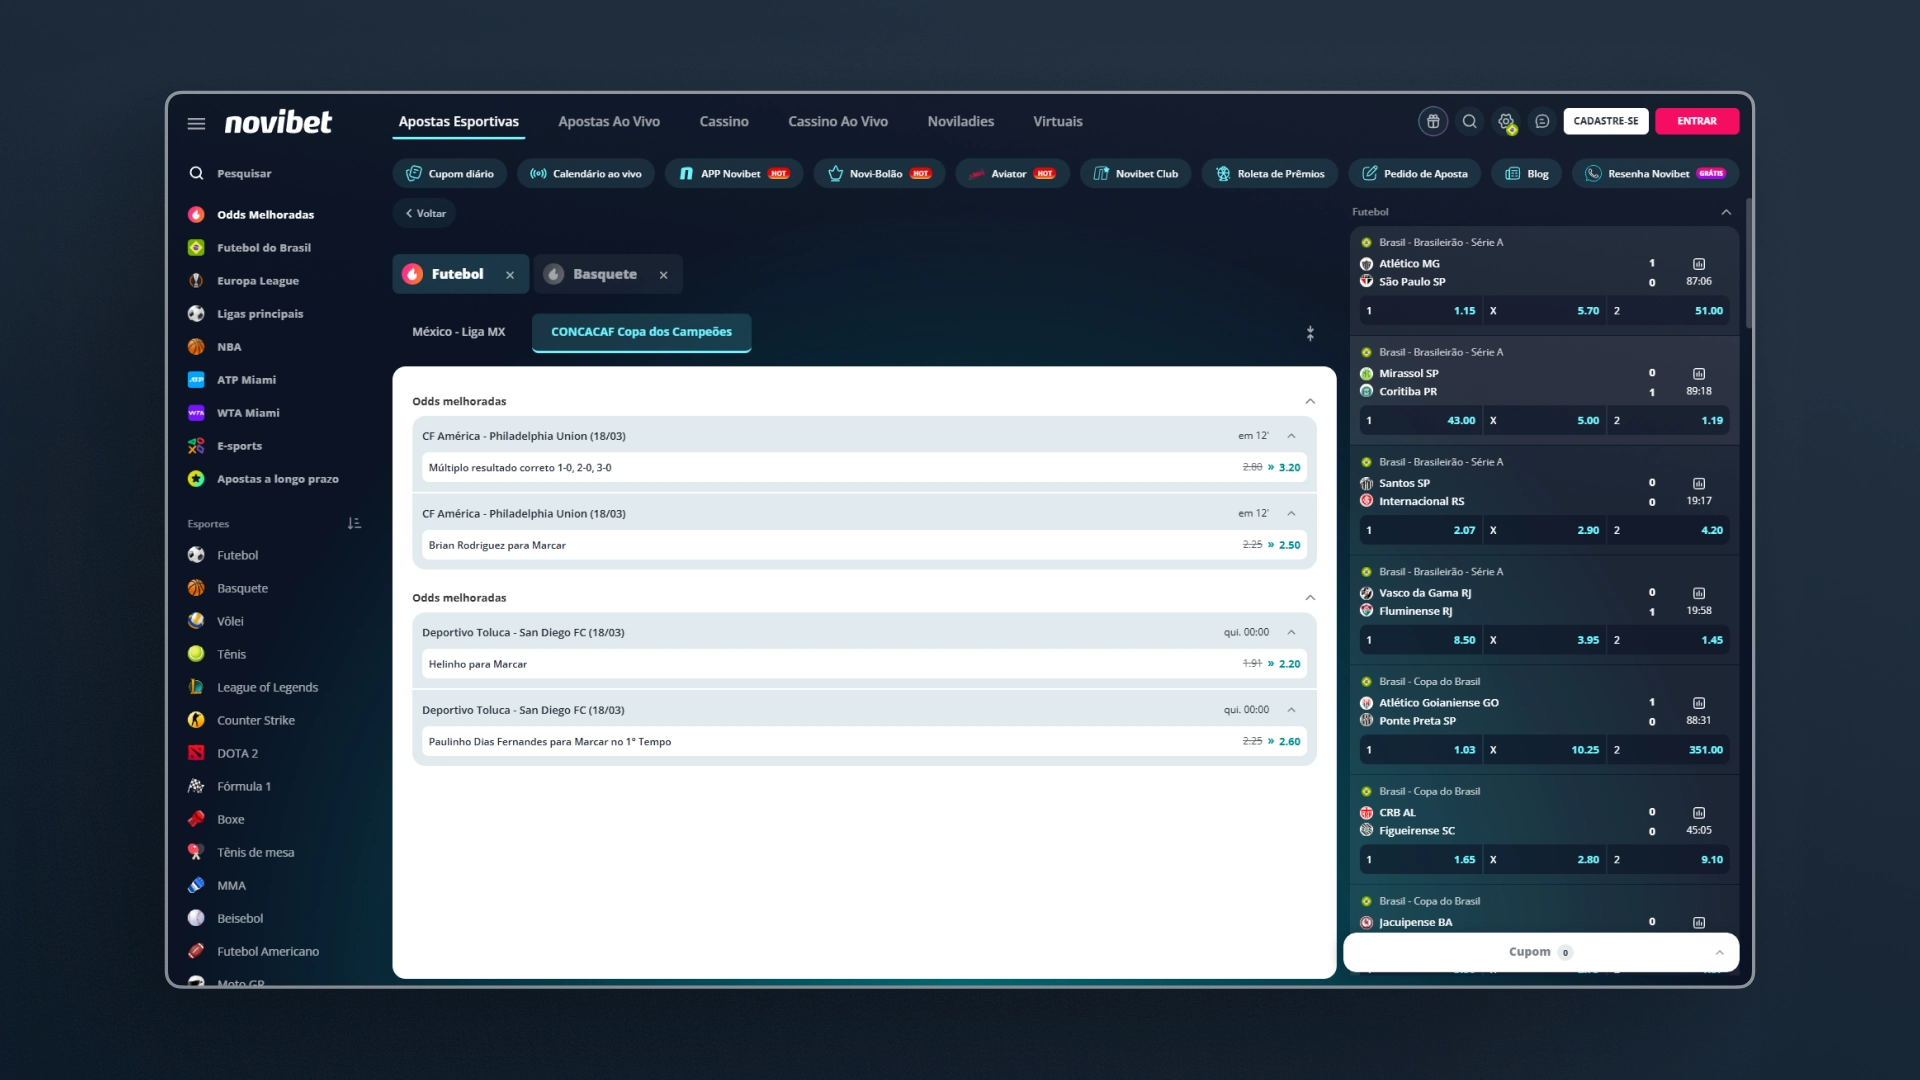1920x1080 pixels.
Task: Open the settings gear icon in header
Action: pyautogui.click(x=1506, y=121)
